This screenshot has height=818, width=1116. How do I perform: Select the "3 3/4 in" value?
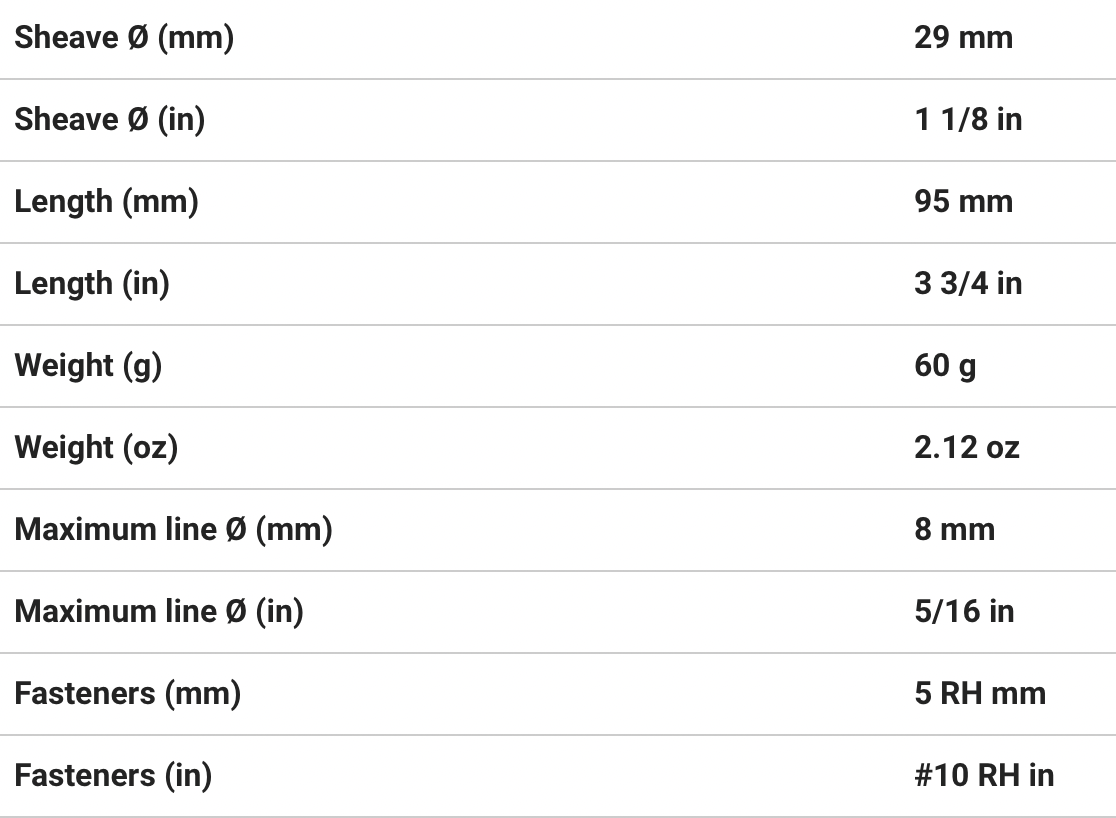pos(968,284)
